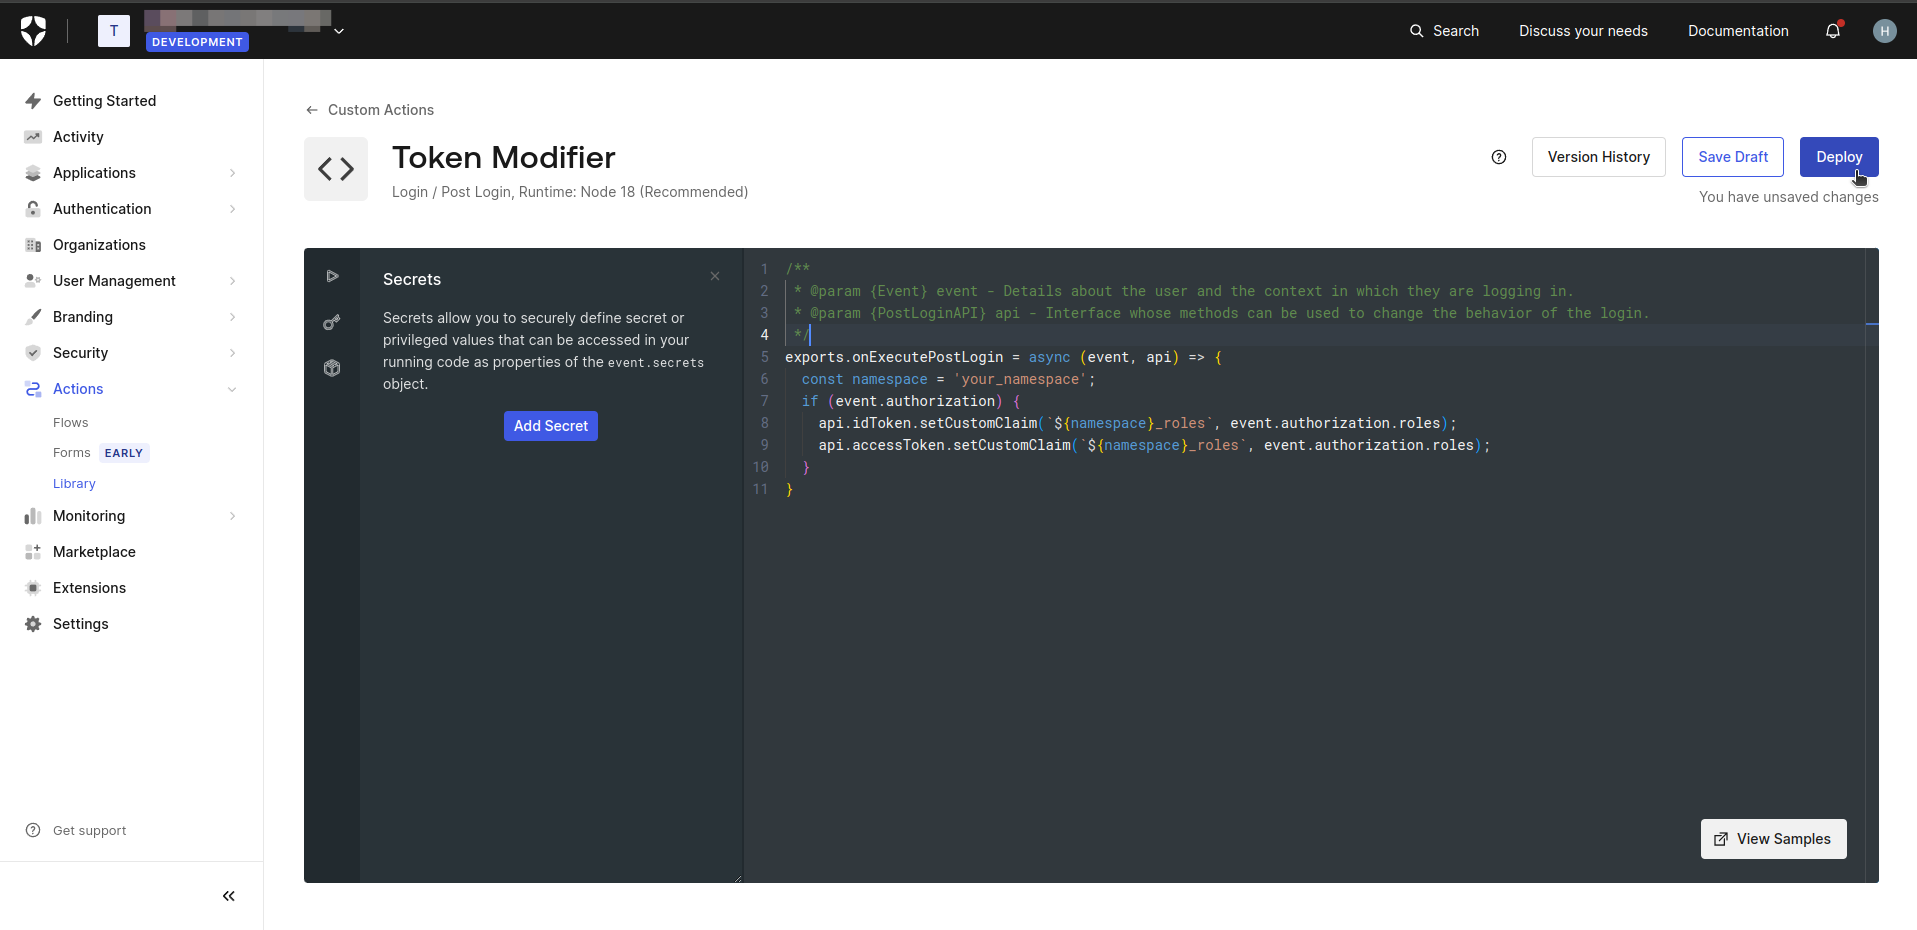The width and height of the screenshot is (1917, 930).
Task: Click Add Secret button
Action: tap(551, 426)
